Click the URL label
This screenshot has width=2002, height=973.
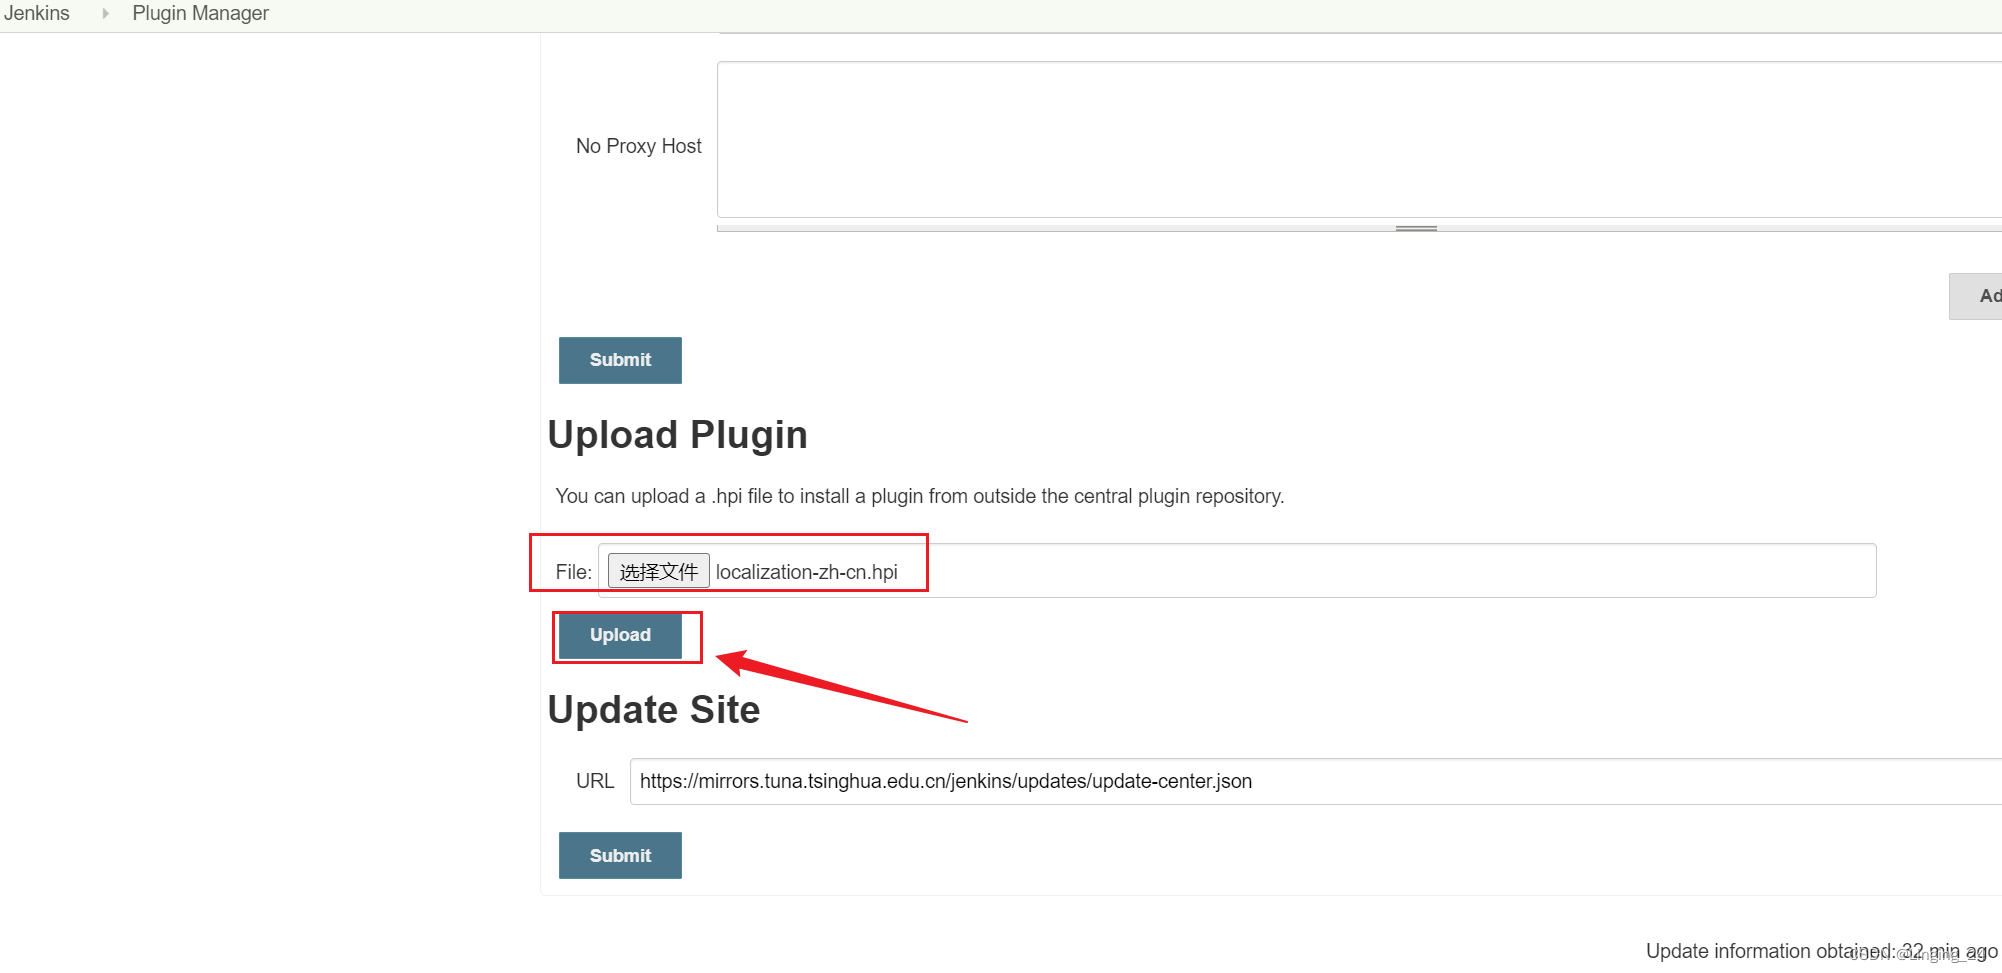pyautogui.click(x=595, y=781)
